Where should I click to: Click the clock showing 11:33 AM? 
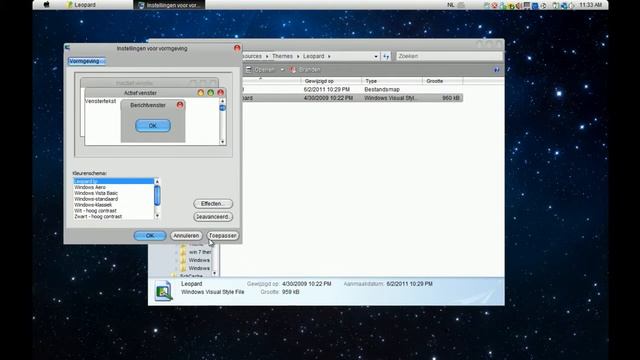[591, 5]
